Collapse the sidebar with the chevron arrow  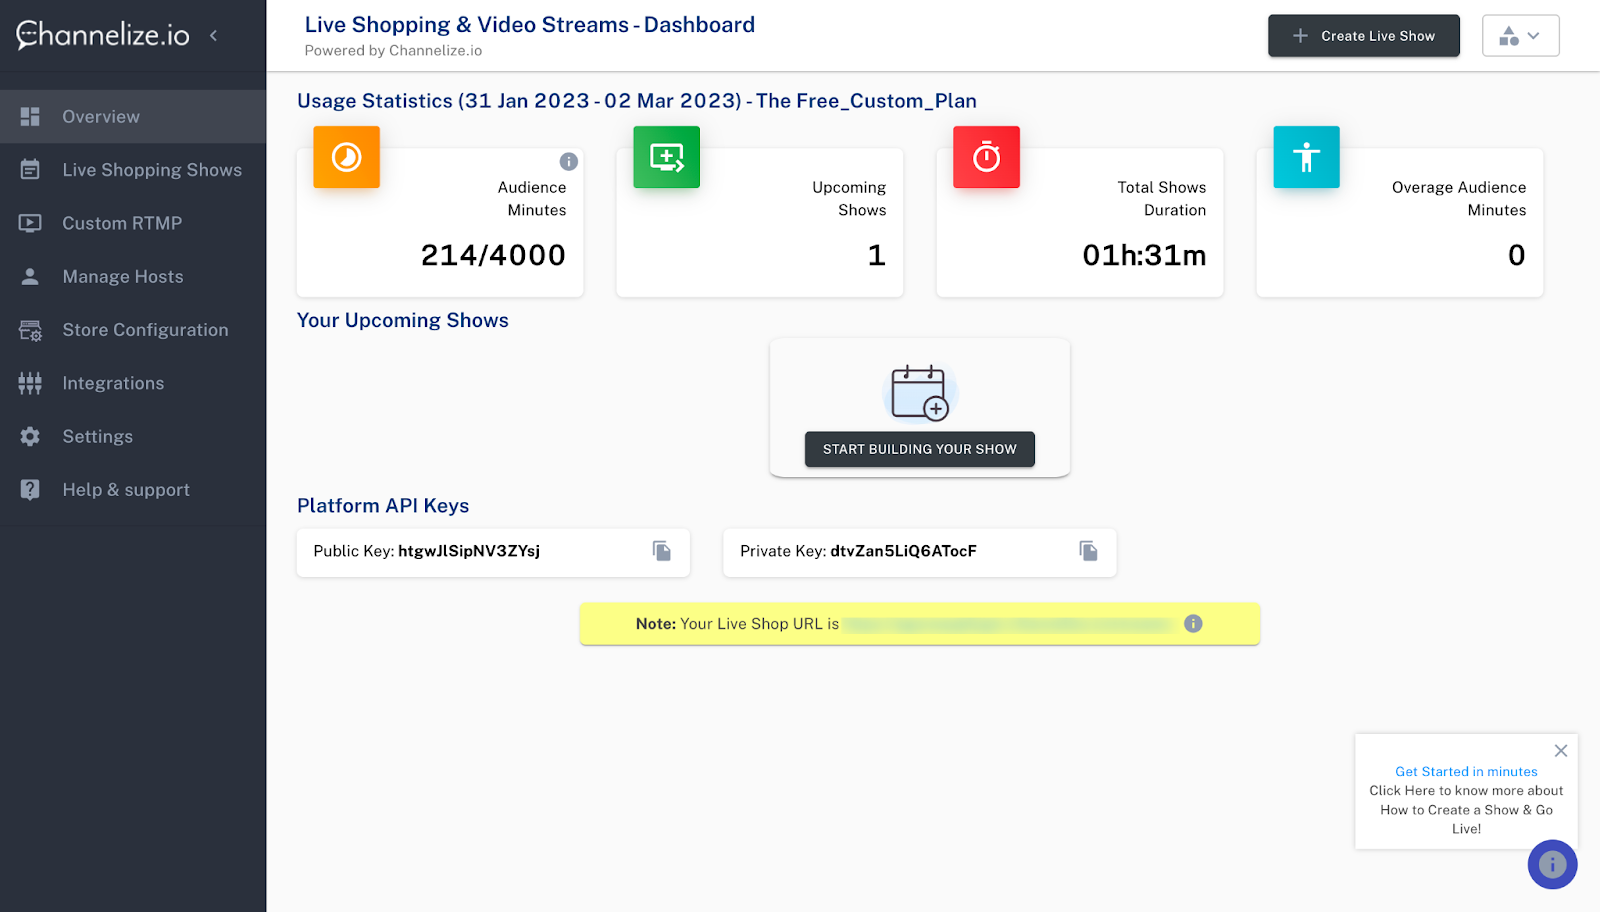tap(213, 36)
